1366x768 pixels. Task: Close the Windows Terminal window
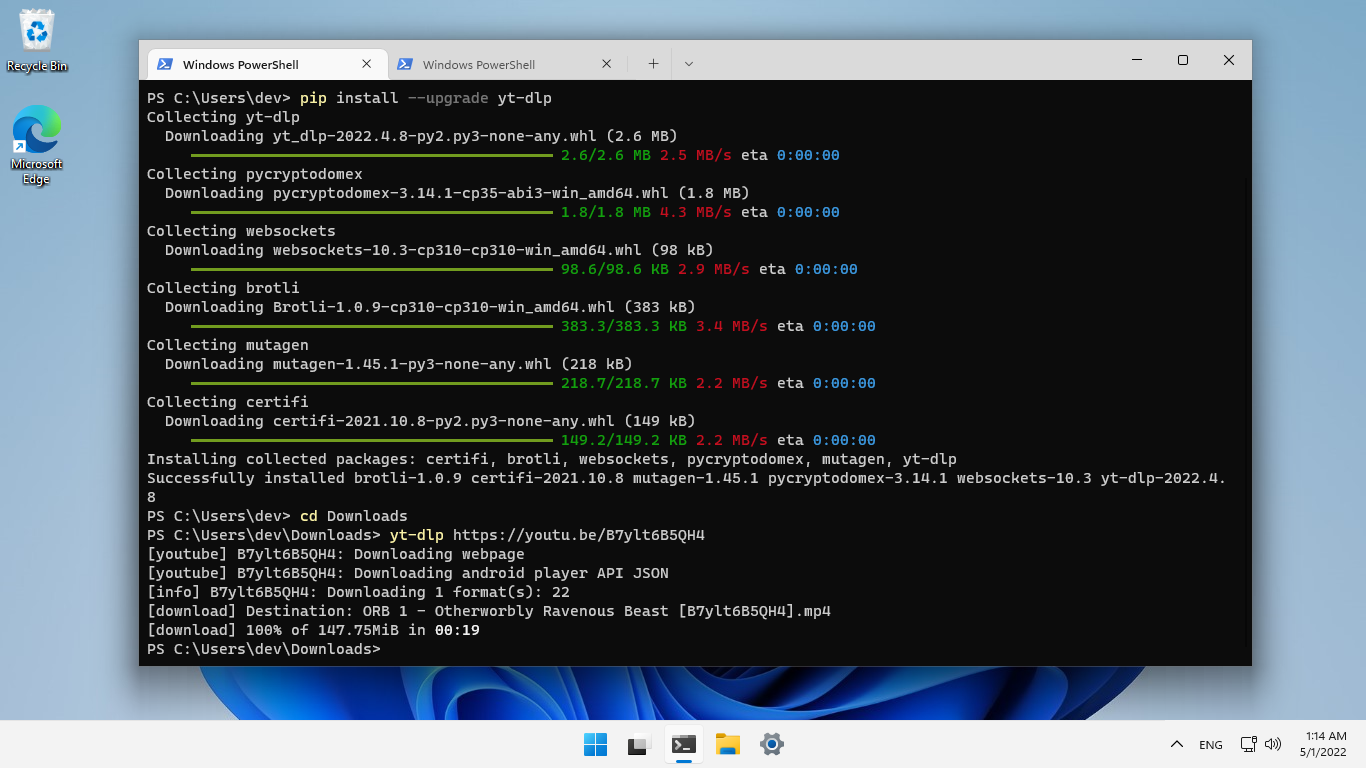click(1229, 60)
